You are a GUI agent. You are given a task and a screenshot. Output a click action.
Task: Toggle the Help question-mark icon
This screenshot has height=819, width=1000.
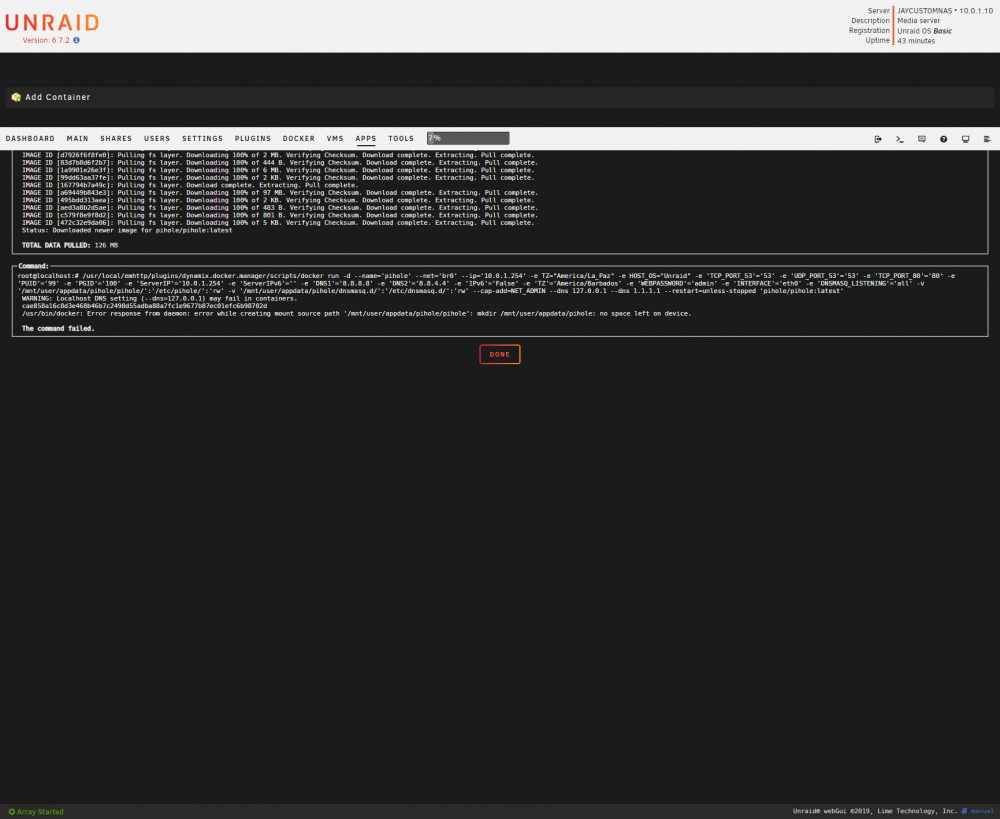[x=943, y=139]
